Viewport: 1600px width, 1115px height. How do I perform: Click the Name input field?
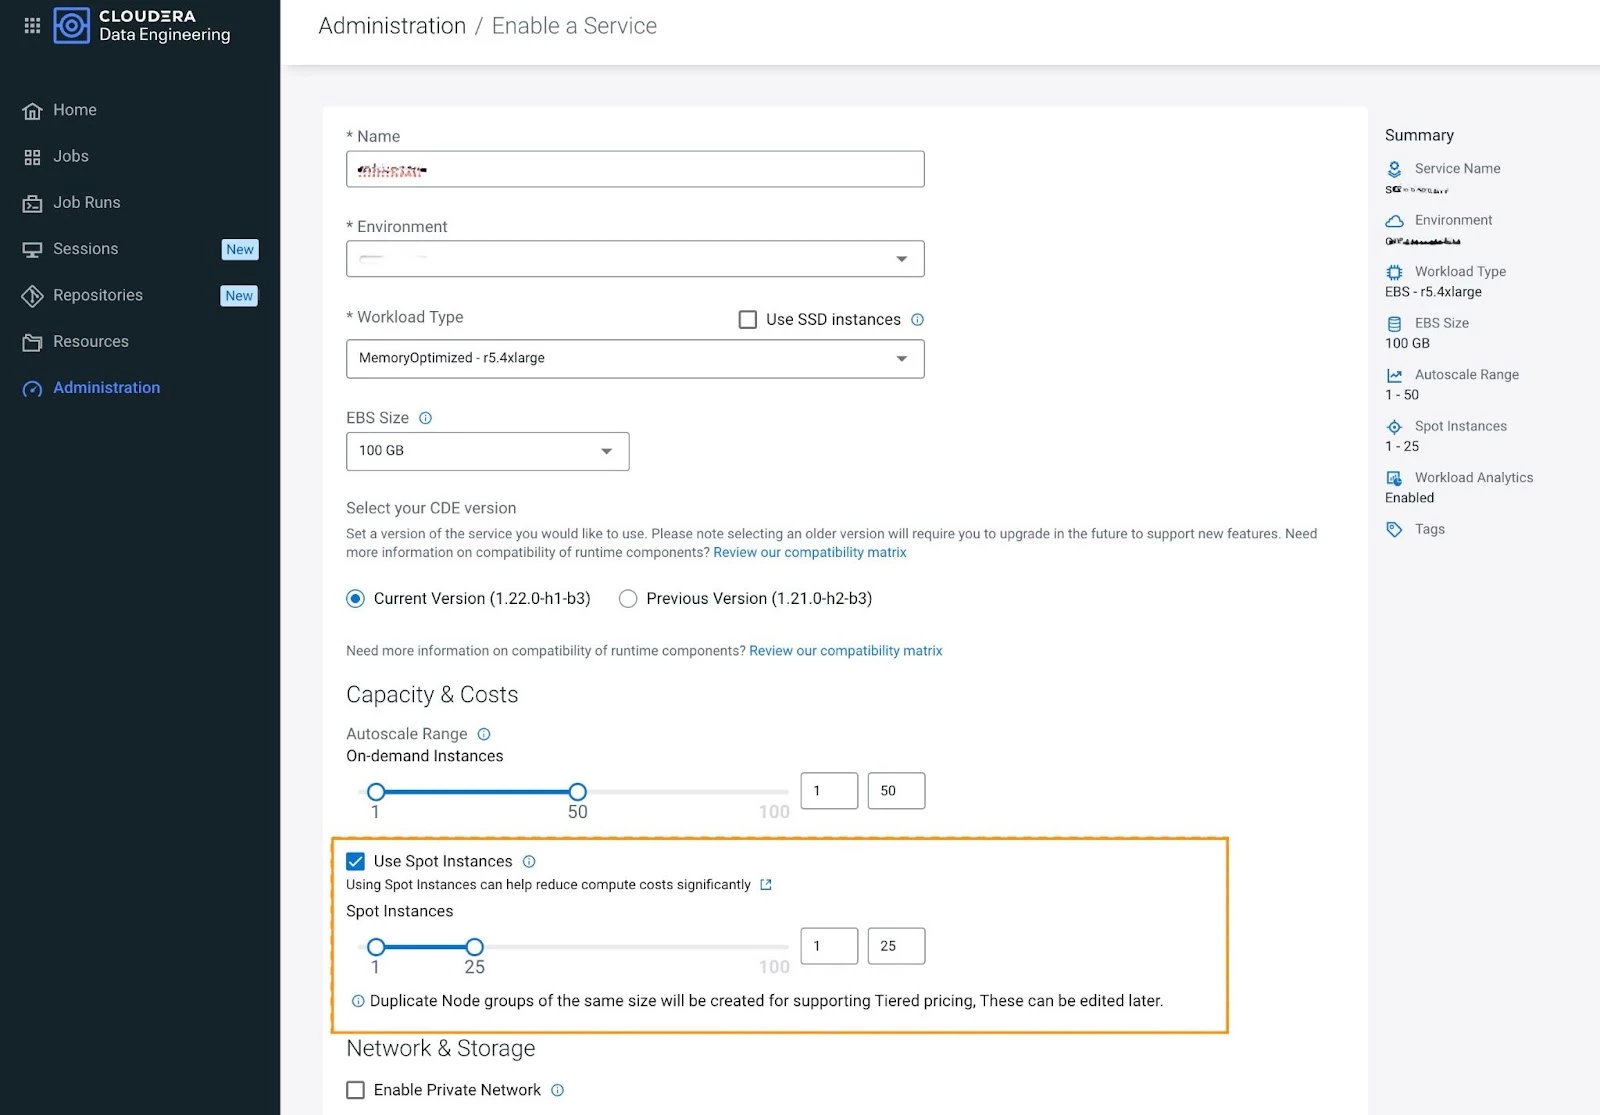(635, 169)
